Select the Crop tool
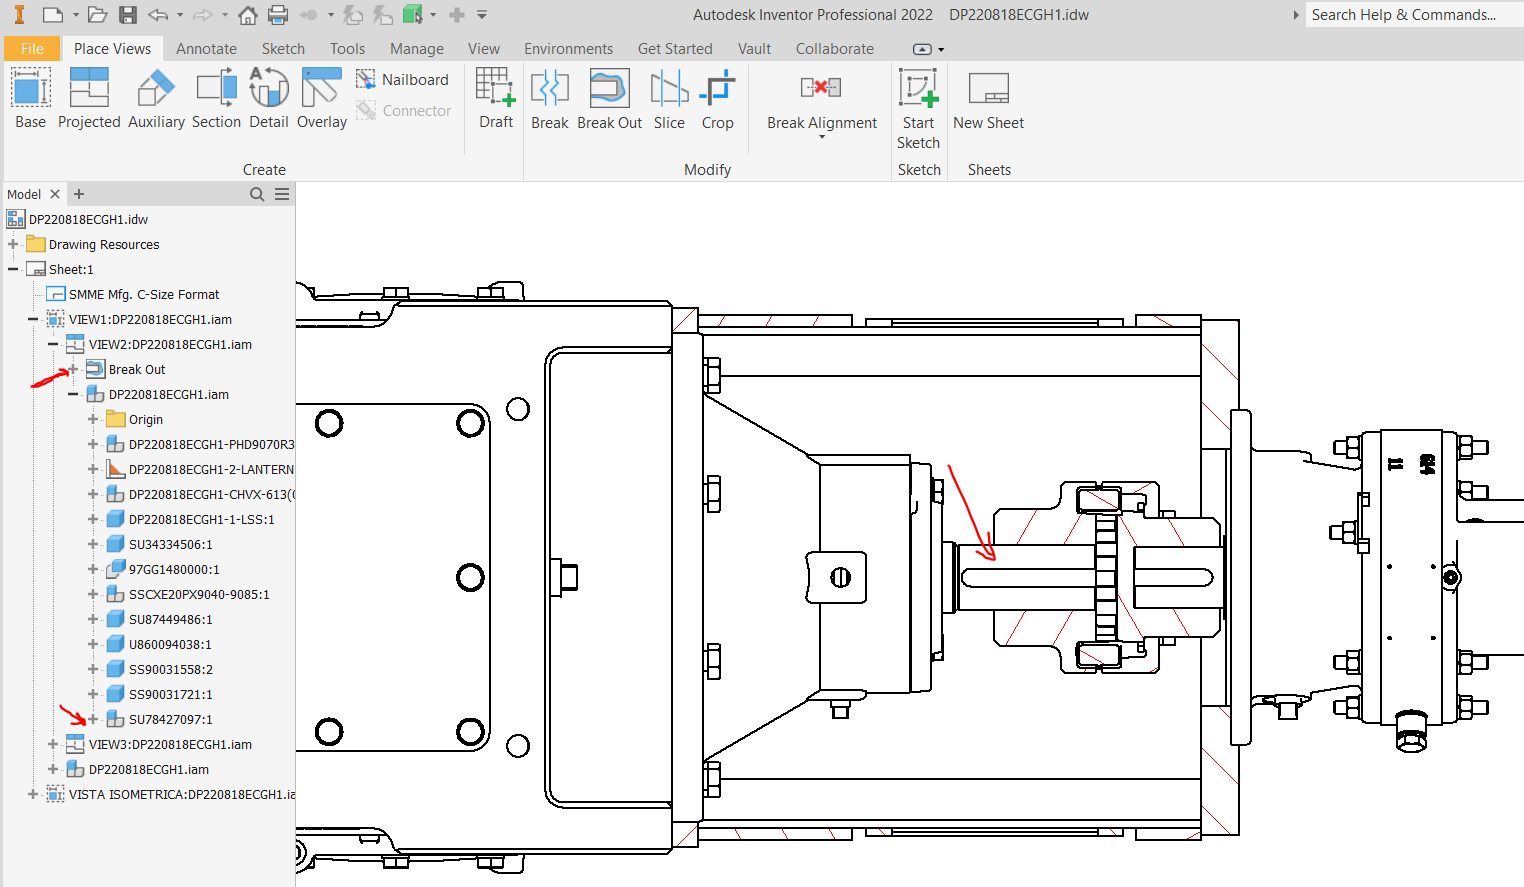Screen dimensions: 1524x887 (x=717, y=99)
